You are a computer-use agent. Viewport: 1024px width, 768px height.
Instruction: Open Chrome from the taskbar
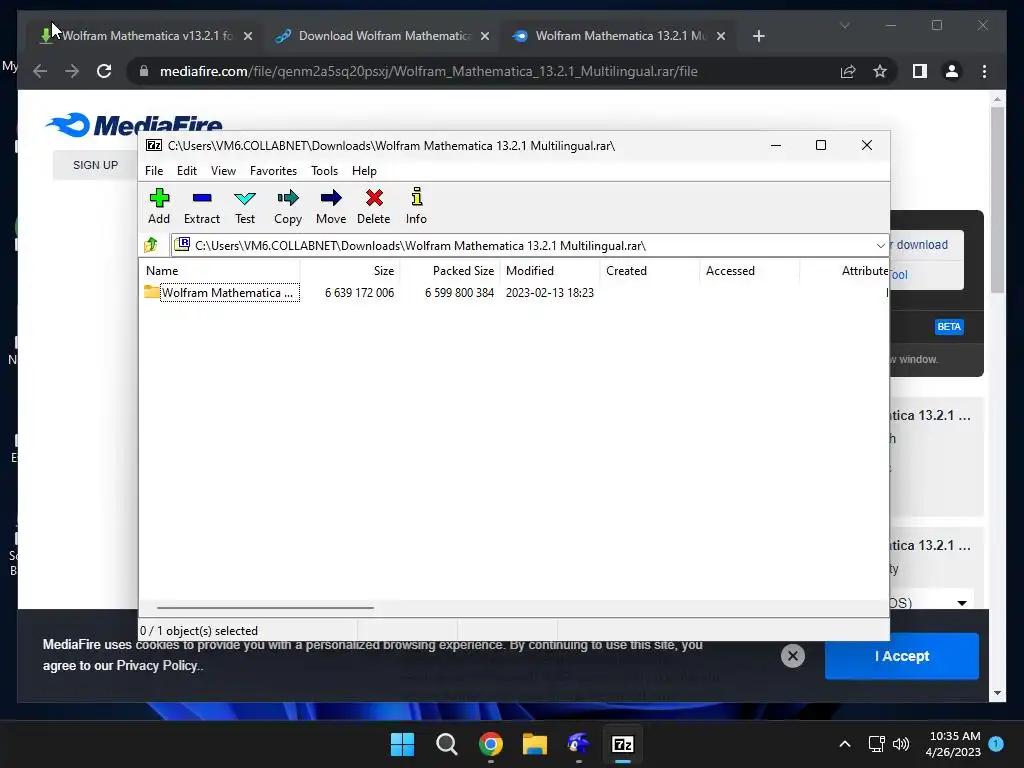490,744
